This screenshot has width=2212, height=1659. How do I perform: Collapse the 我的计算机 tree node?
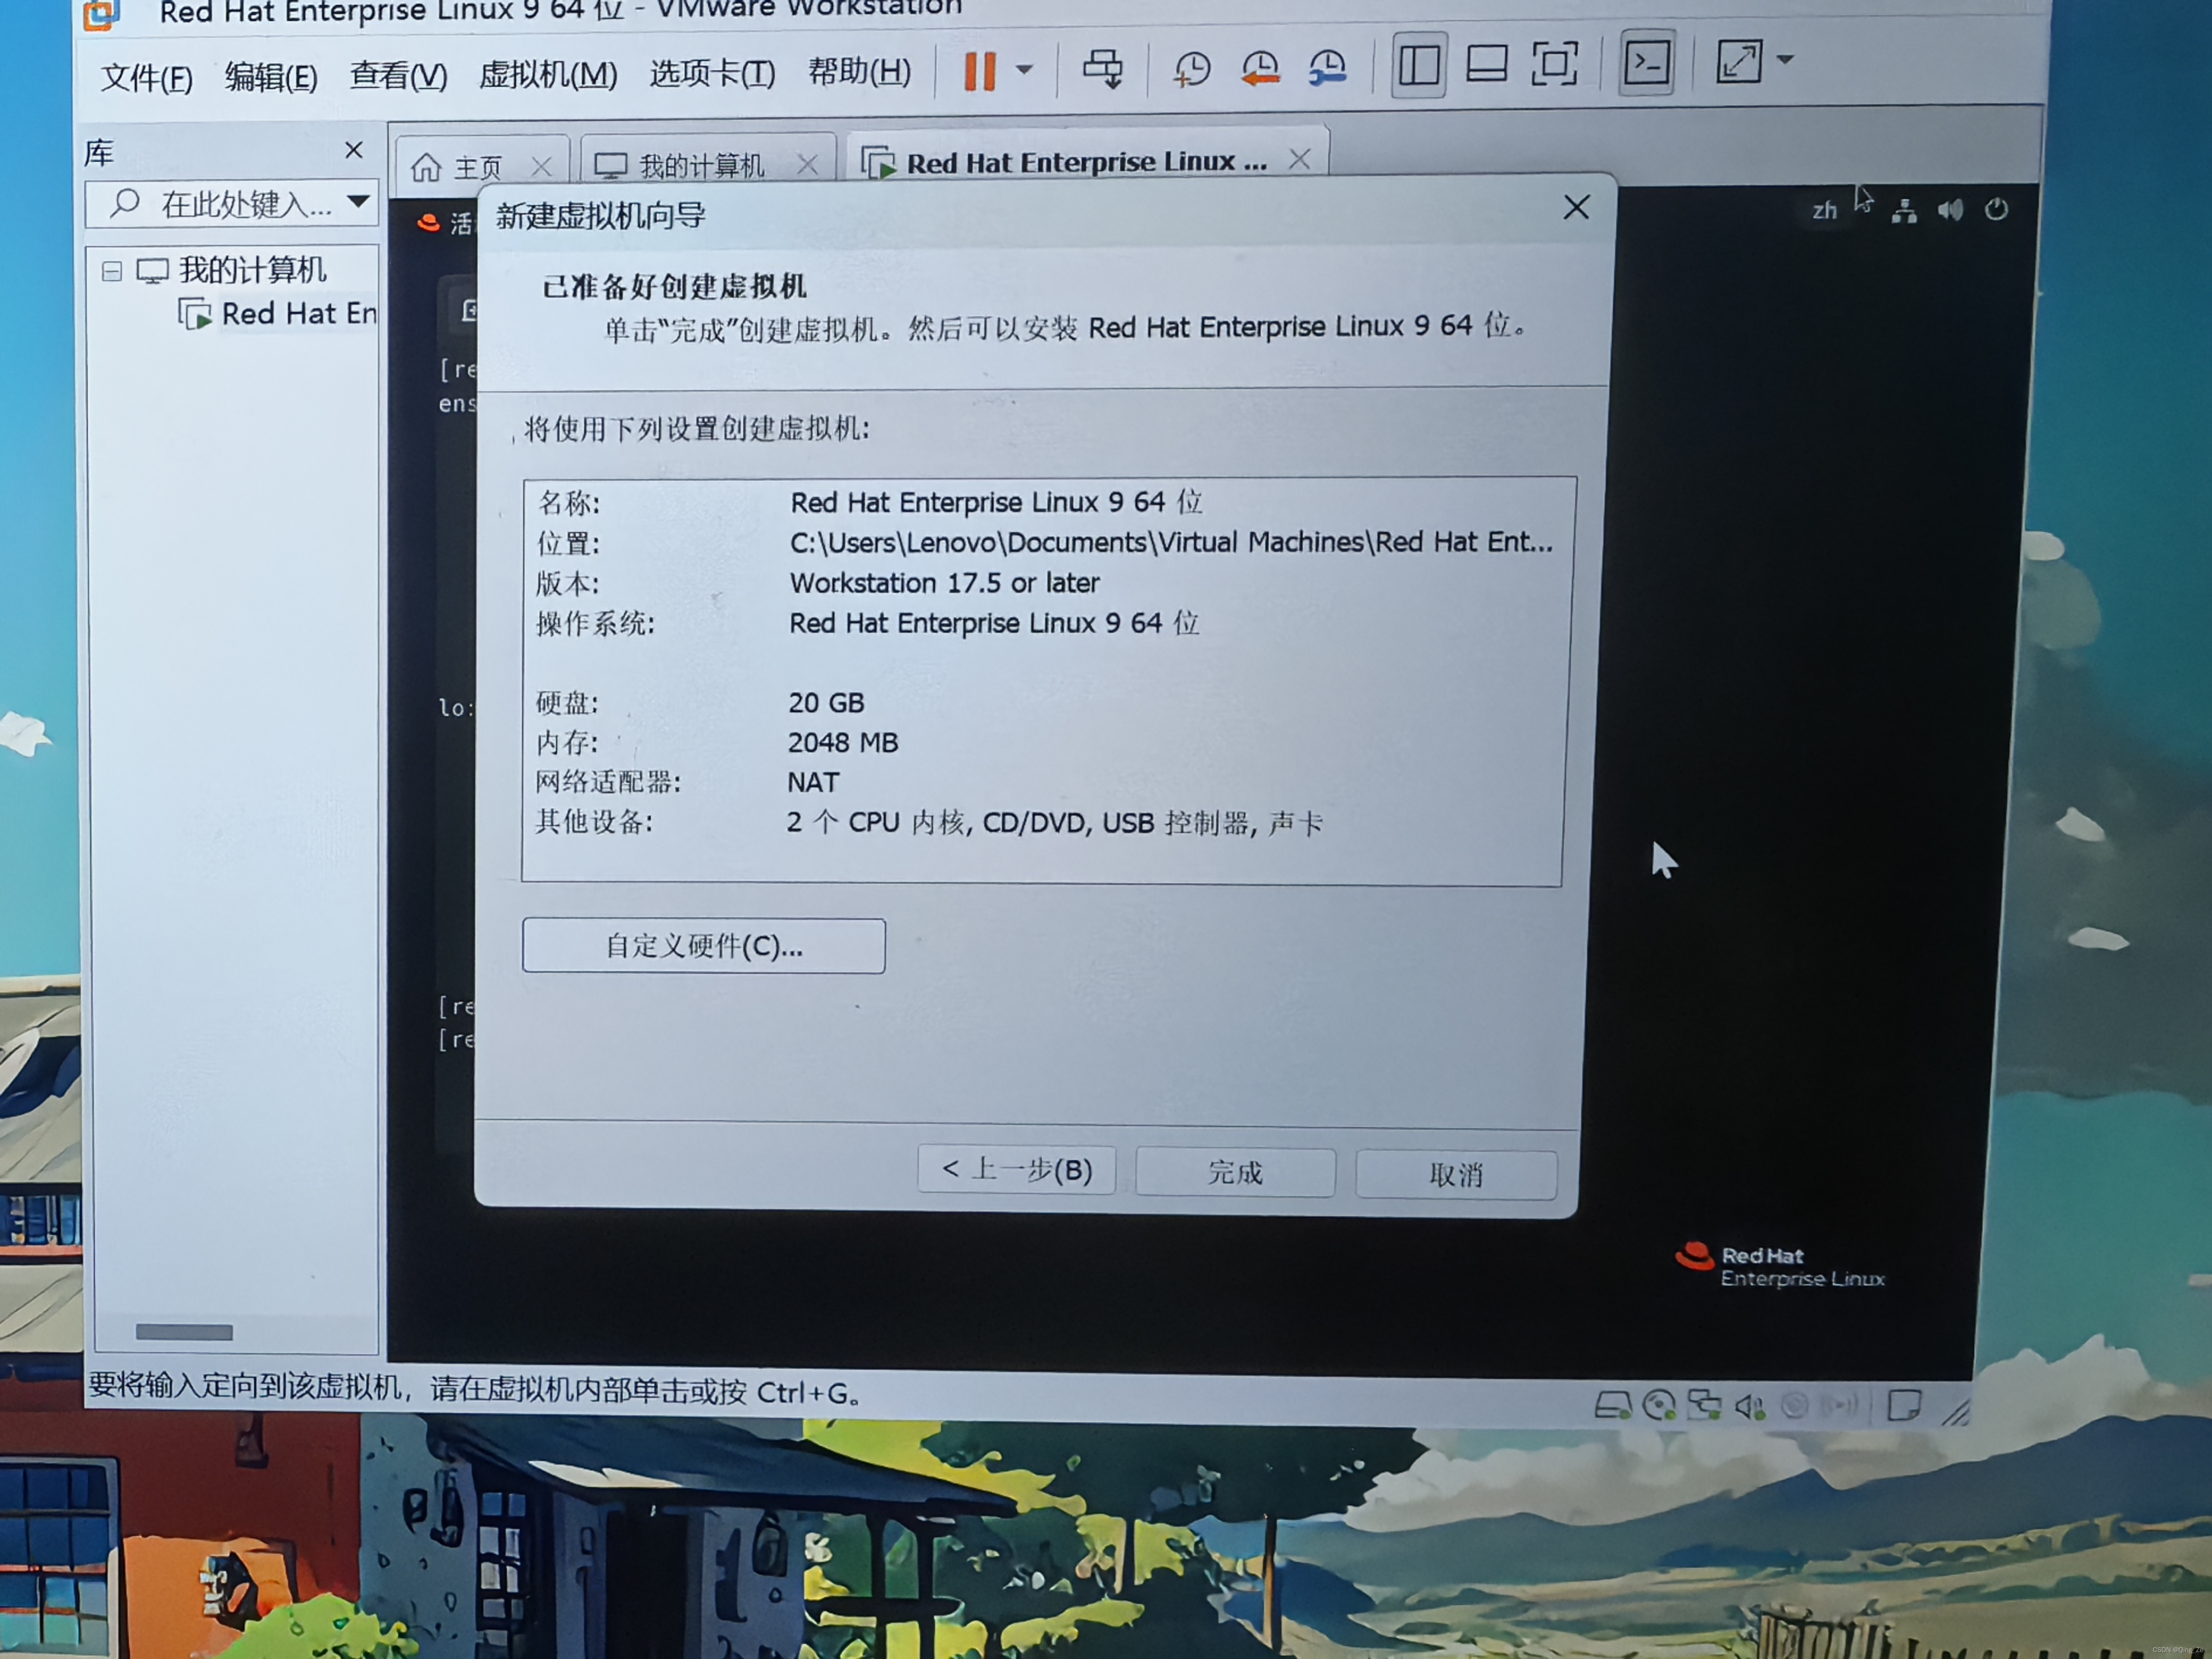coord(112,271)
